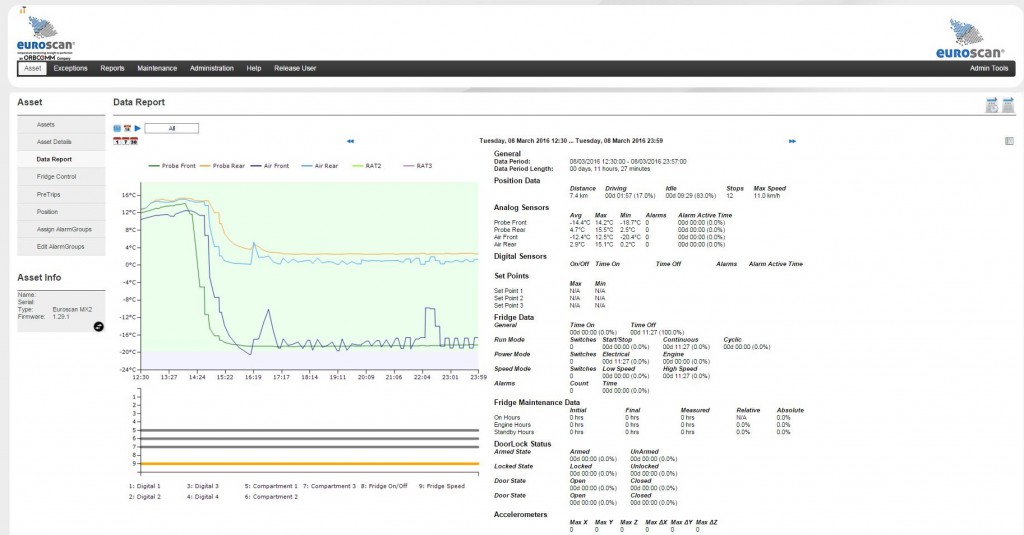Open the Maintenance menu
Viewport: 1024px width, 535px height.
(157, 68)
